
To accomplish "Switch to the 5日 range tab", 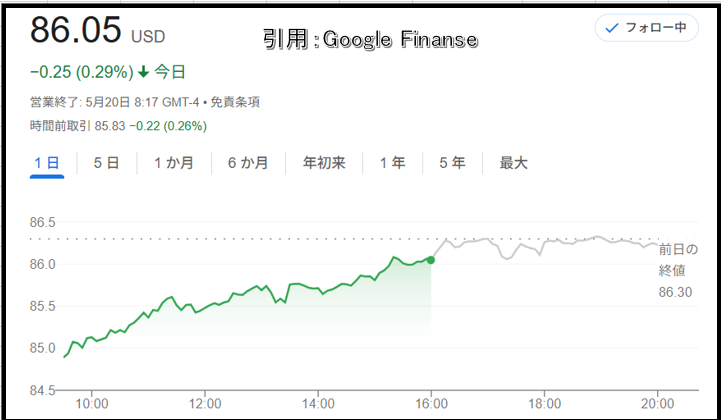I will click(x=107, y=163).
